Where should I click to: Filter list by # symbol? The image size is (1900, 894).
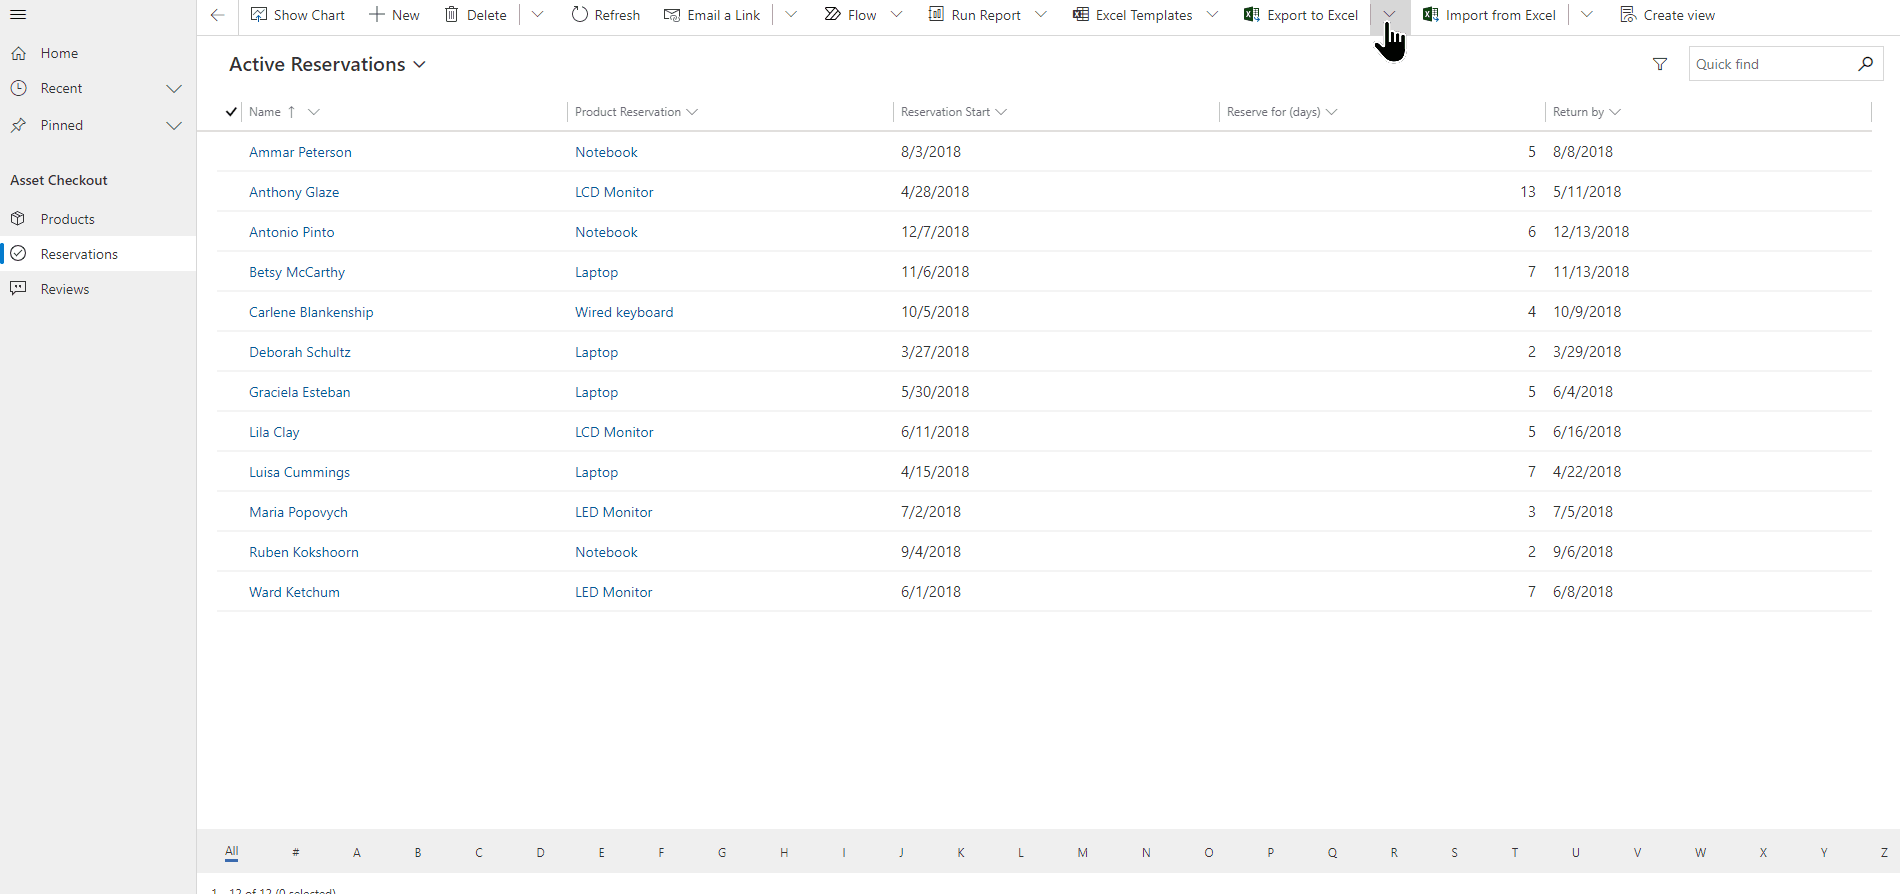click(x=295, y=853)
